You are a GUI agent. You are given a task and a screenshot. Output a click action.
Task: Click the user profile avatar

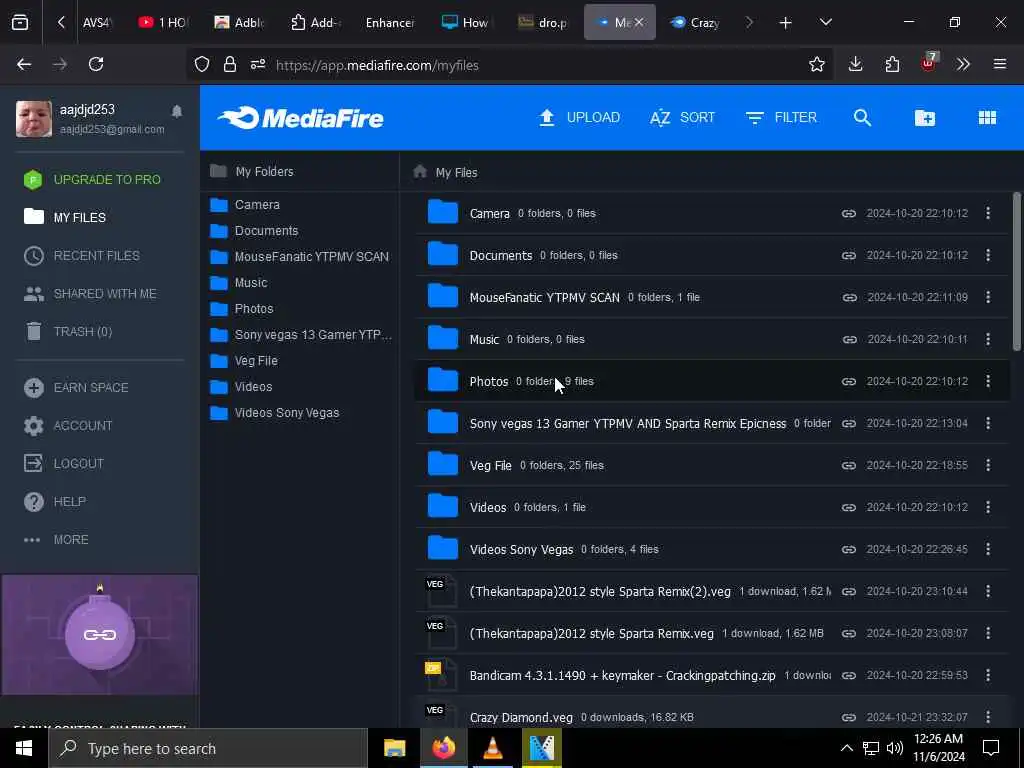pyautogui.click(x=34, y=119)
